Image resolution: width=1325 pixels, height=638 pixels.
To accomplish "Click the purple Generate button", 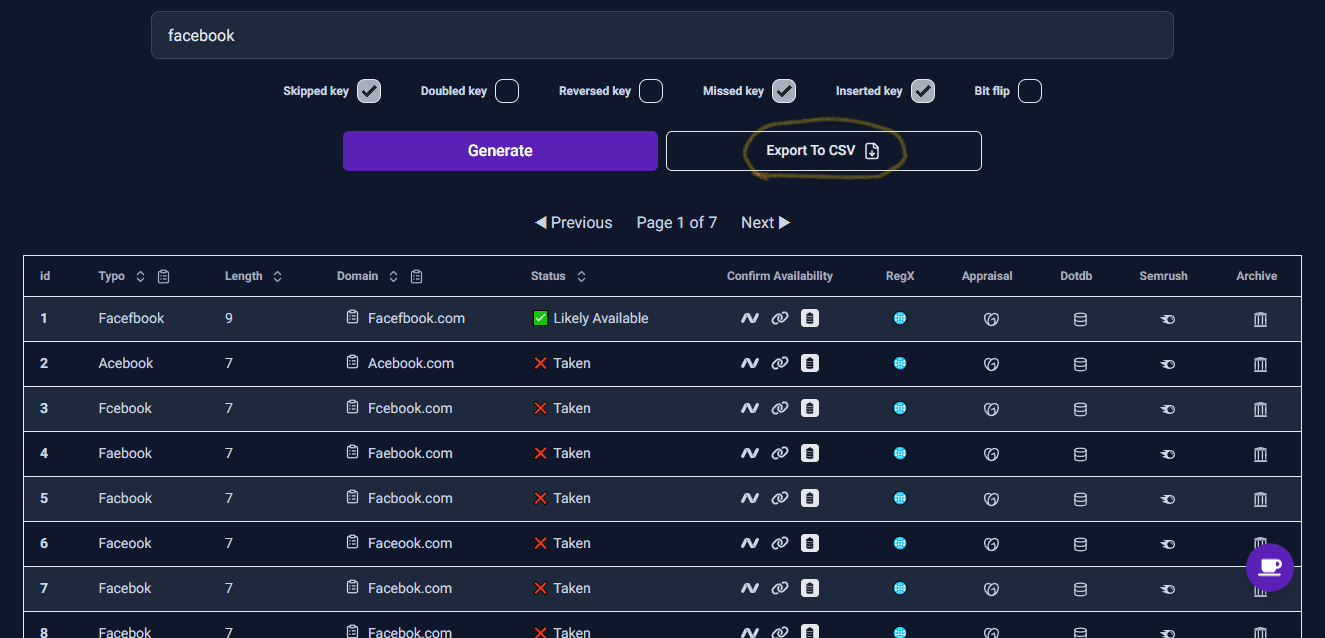I will (500, 151).
